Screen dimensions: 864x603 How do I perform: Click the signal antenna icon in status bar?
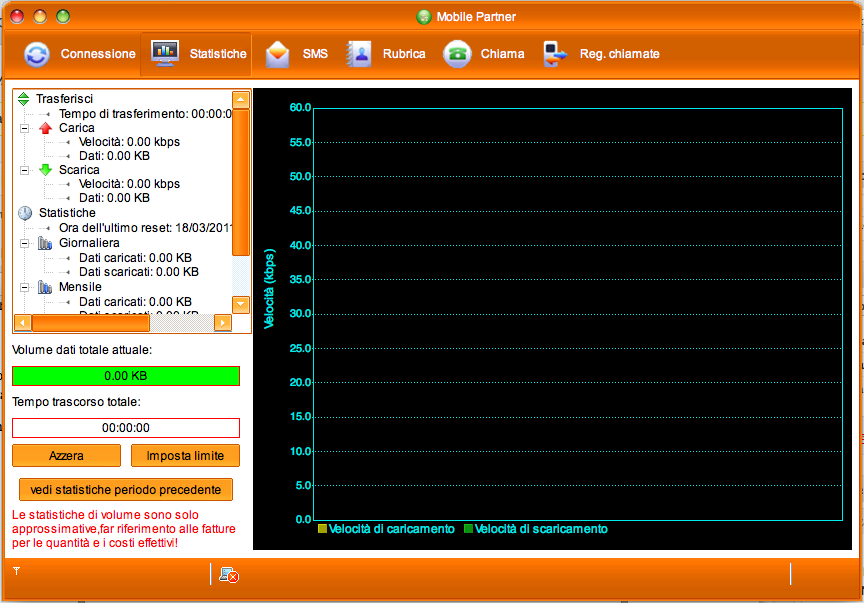point(16,570)
